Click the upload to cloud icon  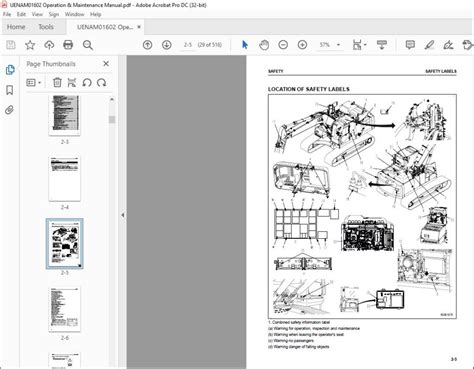pyautogui.click(x=49, y=45)
